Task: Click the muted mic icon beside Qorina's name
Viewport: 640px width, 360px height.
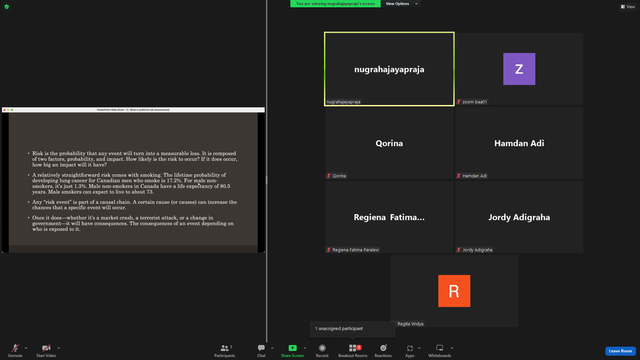Action: click(329, 176)
